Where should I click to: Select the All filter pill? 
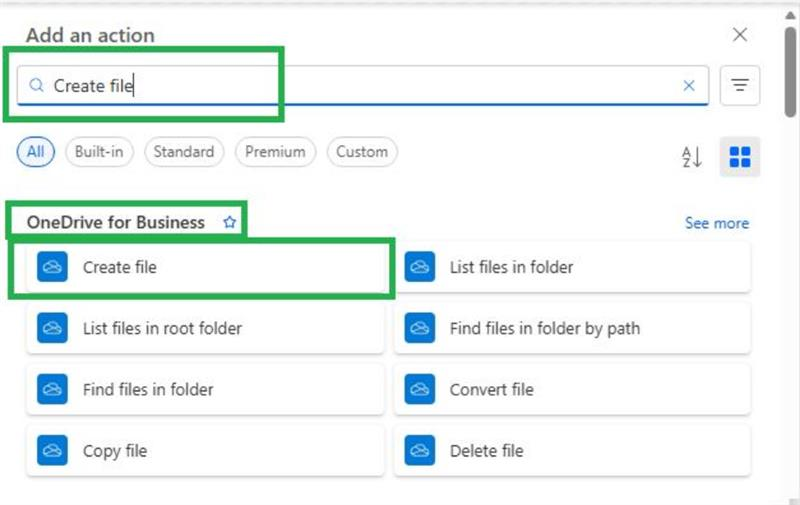coord(35,152)
